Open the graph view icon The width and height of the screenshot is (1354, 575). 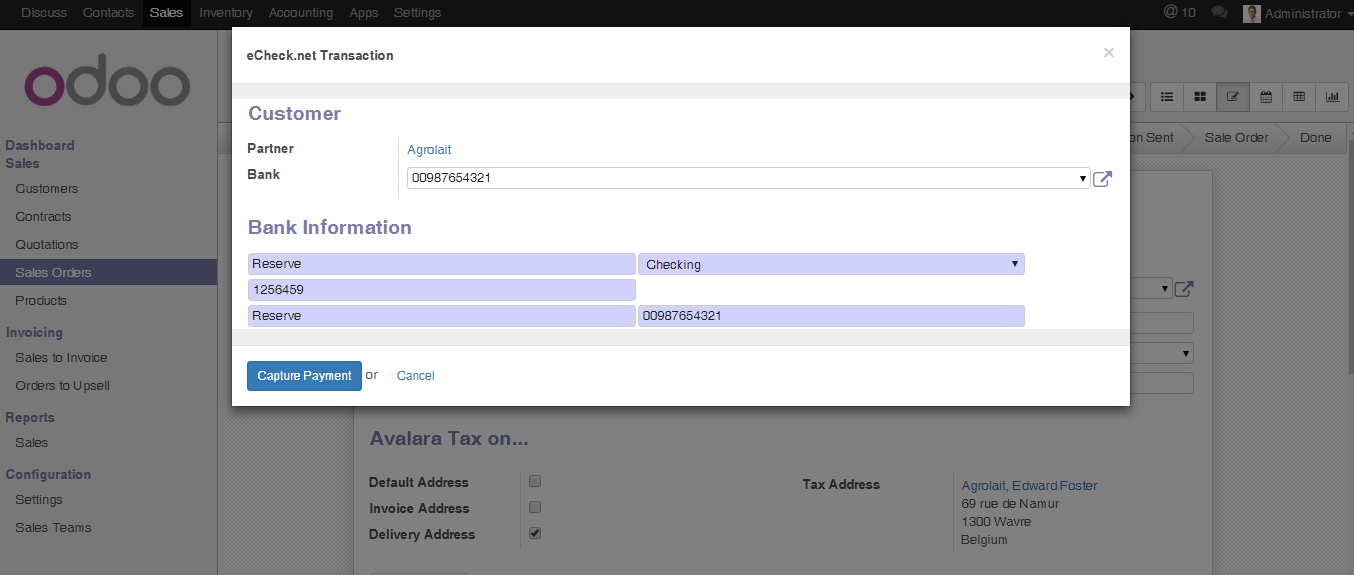click(1332, 97)
